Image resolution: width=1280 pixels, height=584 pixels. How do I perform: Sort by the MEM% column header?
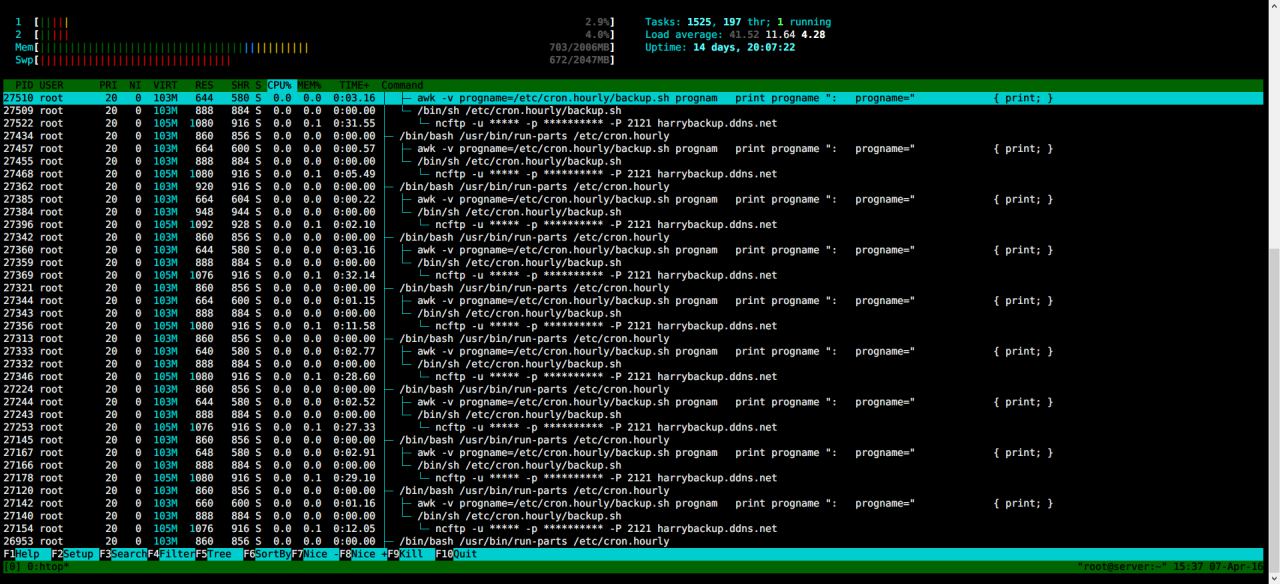point(309,85)
